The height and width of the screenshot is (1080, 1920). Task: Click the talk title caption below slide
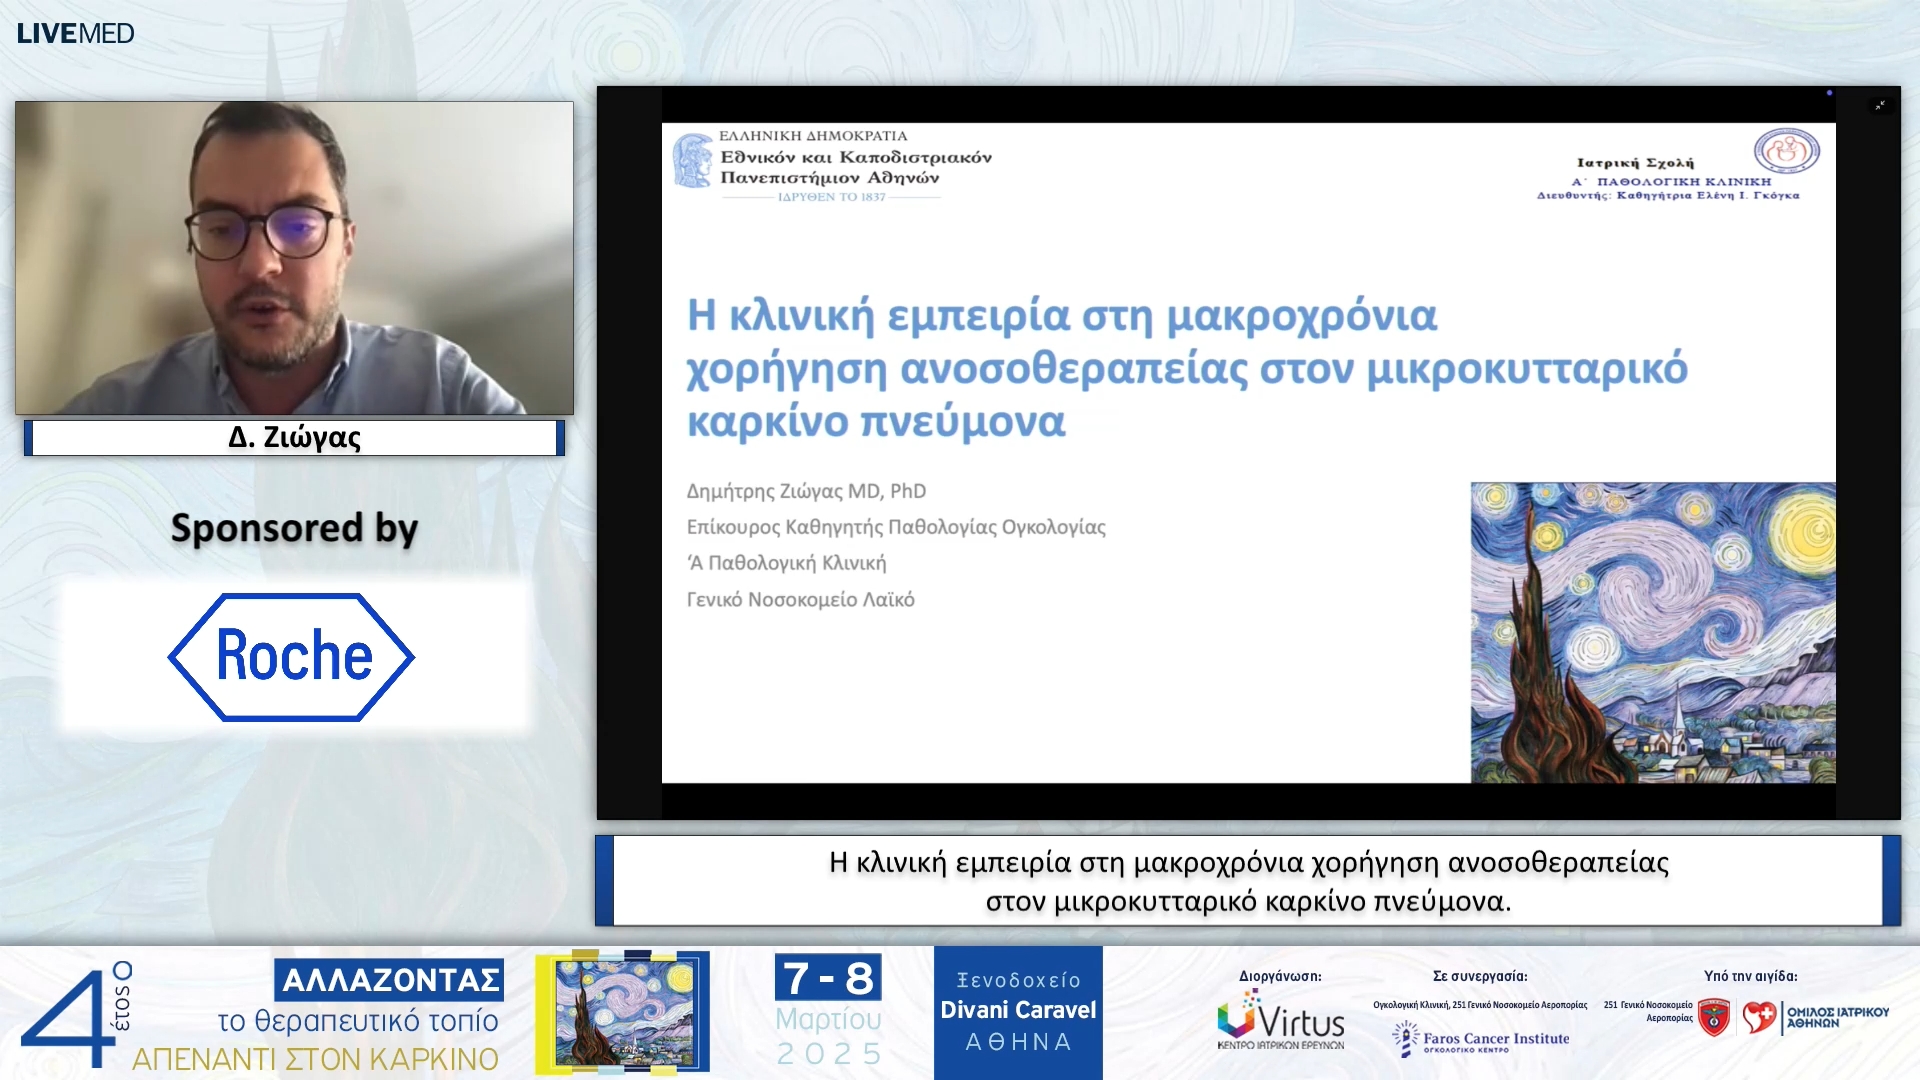point(1247,881)
